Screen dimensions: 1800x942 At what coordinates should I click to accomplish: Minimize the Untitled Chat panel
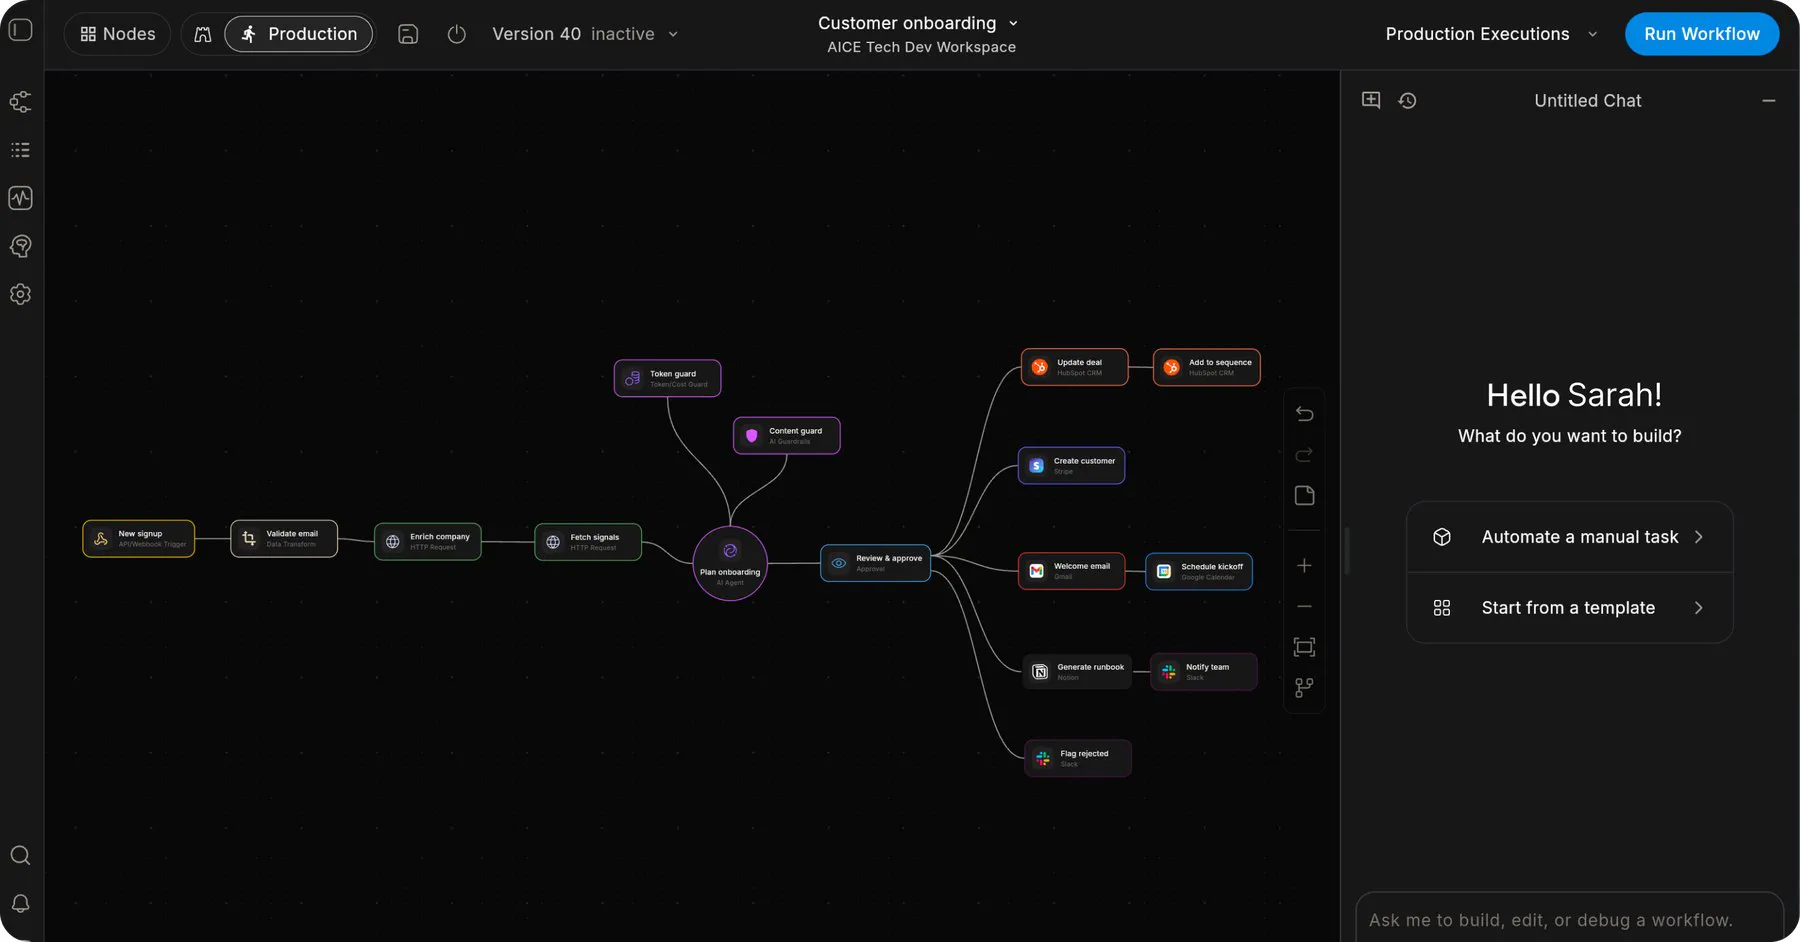coord(1769,101)
